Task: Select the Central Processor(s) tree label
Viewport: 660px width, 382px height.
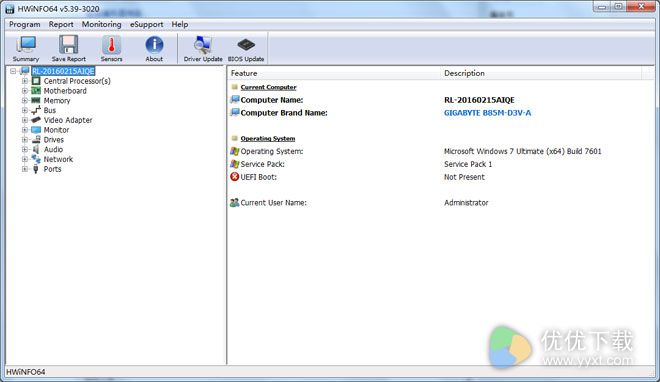Action: tap(77, 81)
